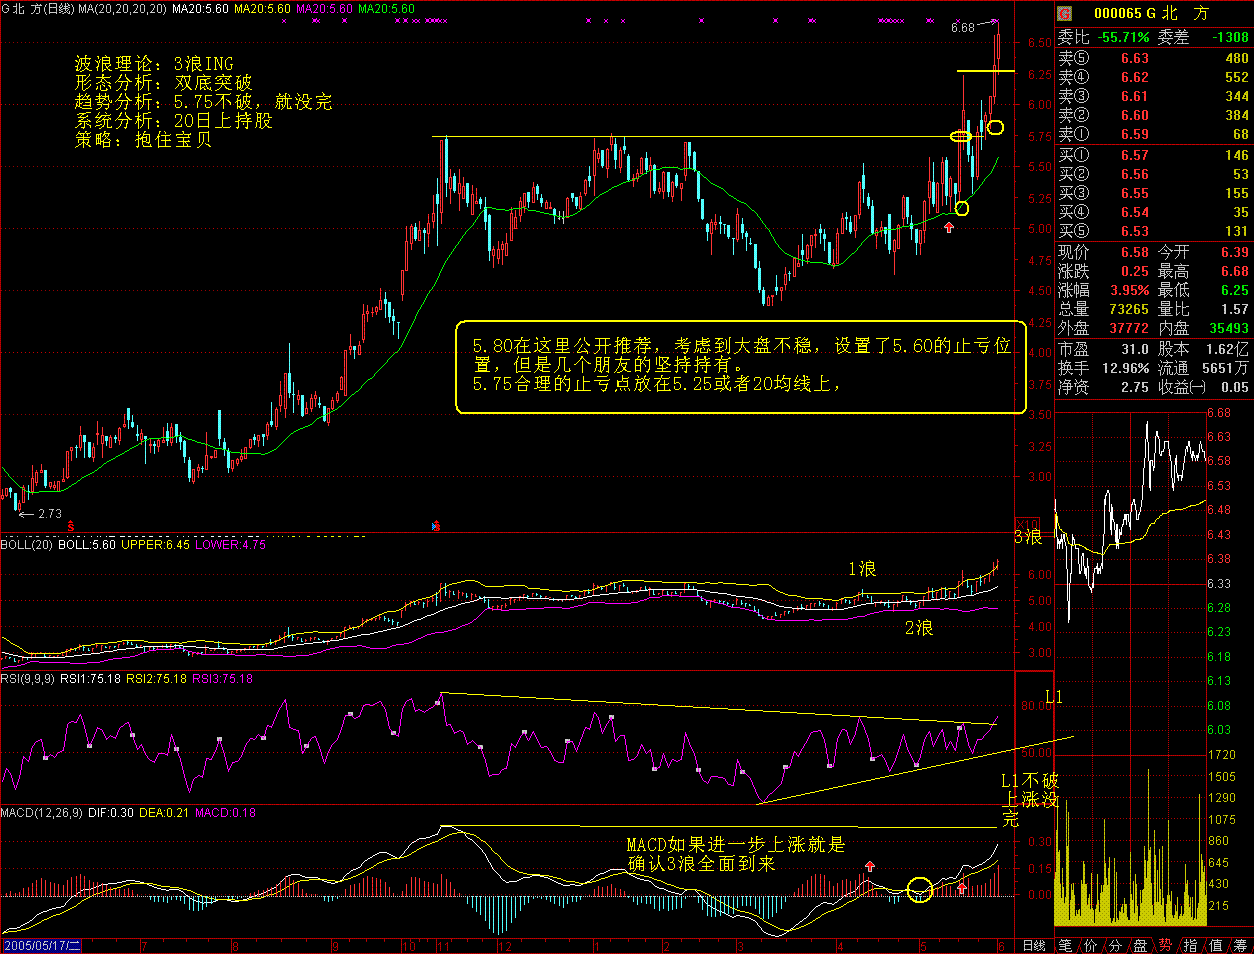1254x954 pixels.
Task: Click the 股本 share capital 1.62亿
Action: tap(1228, 349)
